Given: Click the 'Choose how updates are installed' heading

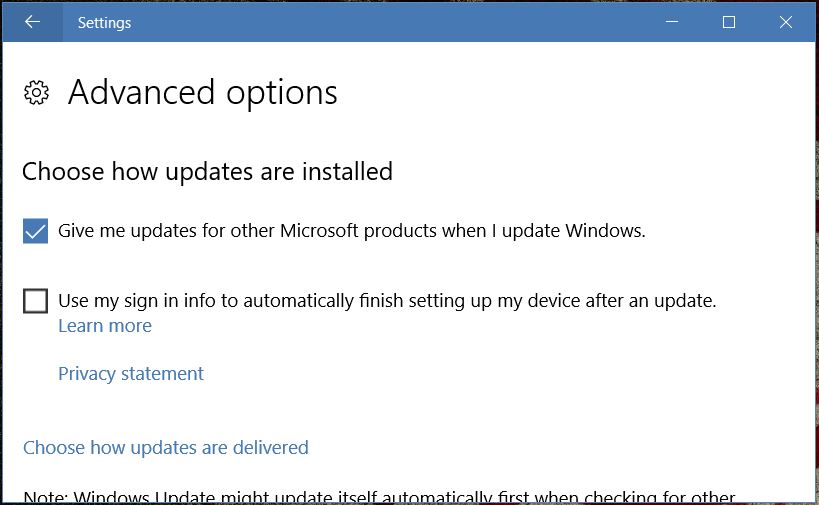Looking at the screenshot, I should (207, 171).
